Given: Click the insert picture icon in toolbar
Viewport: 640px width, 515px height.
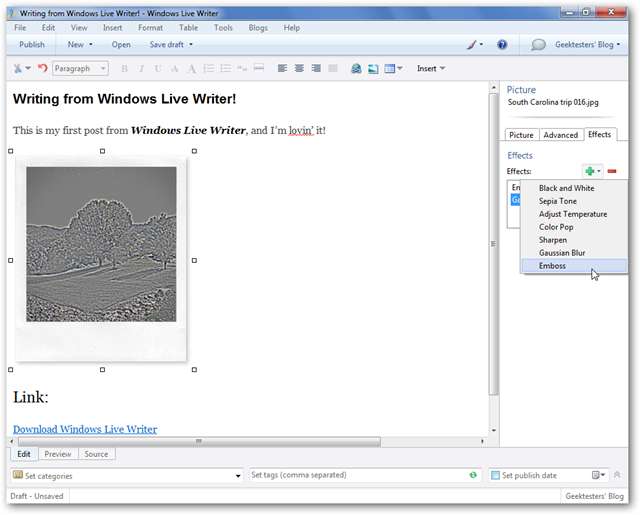Looking at the screenshot, I should coord(374,69).
